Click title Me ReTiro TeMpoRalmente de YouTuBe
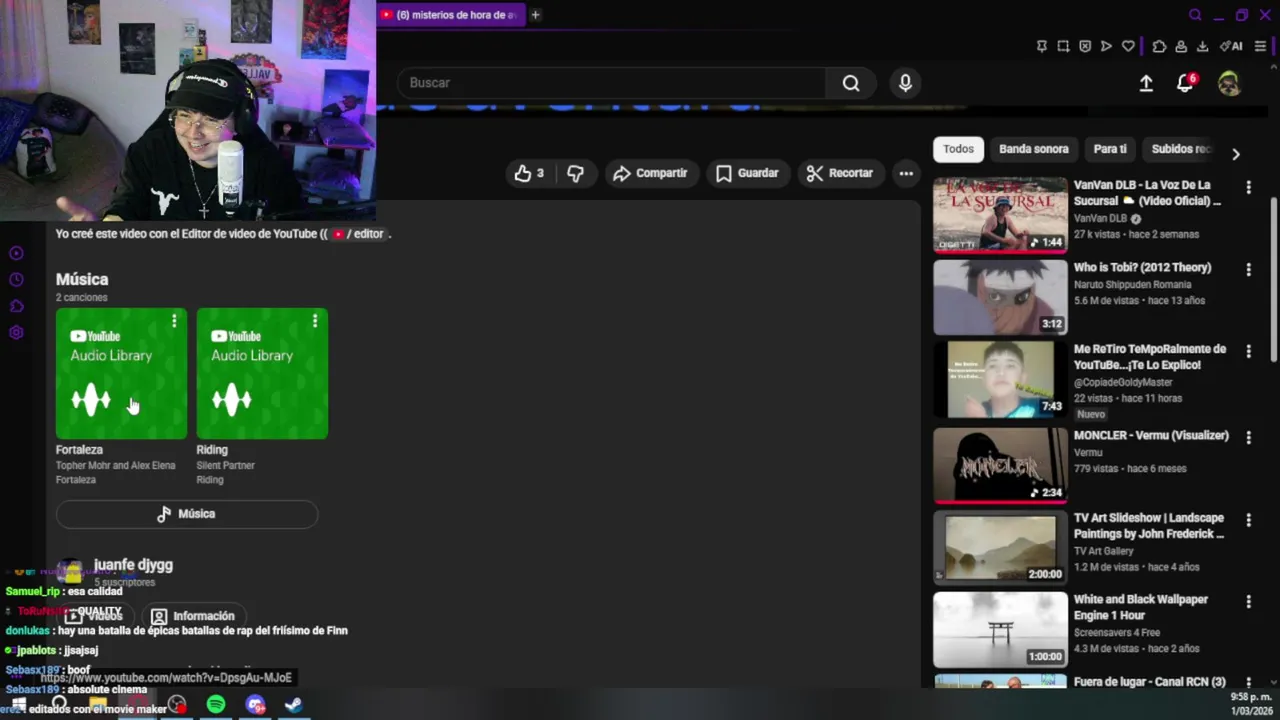This screenshot has height=720, width=1280. tap(1150, 357)
